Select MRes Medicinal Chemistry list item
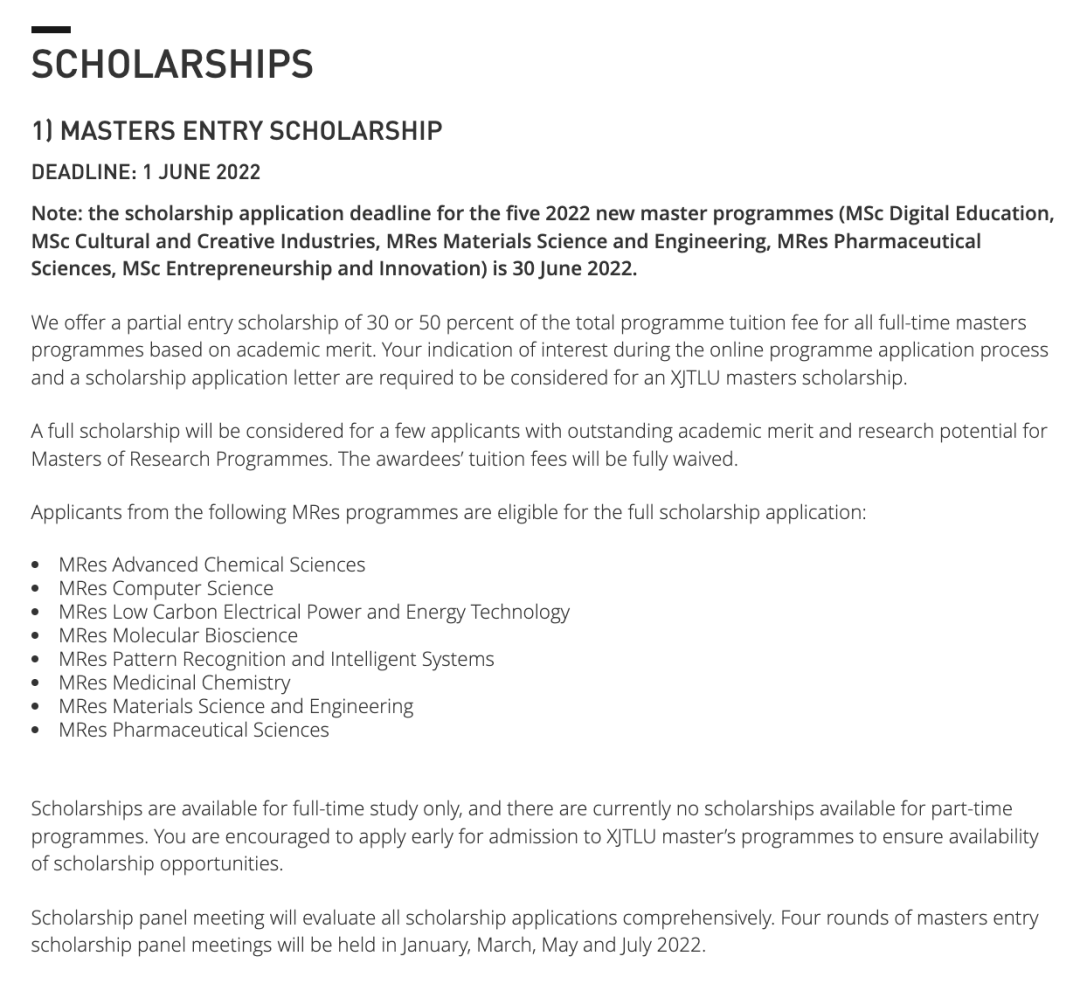Image resolution: width=1080 pixels, height=984 pixels. (x=174, y=683)
